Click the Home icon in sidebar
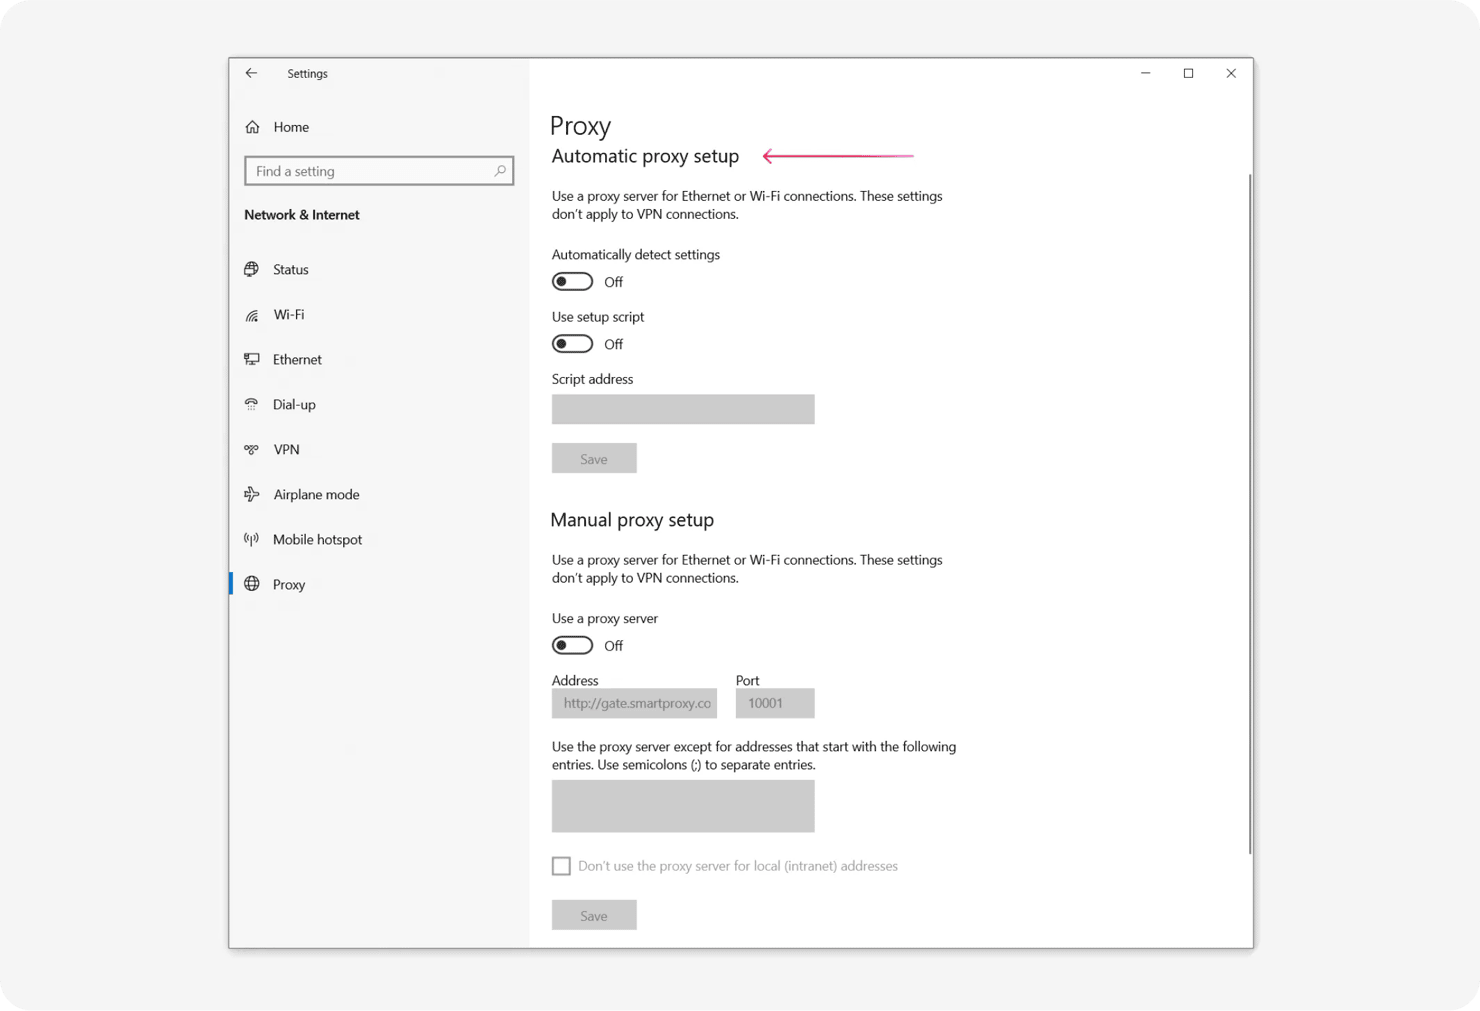Viewport: 1480px width, 1011px height. pos(253,127)
